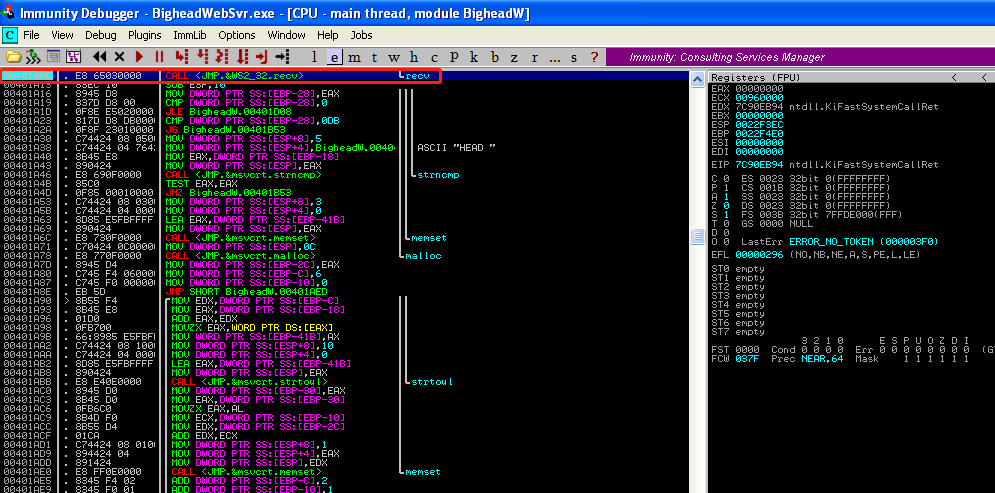Screen dimensions: 995x493
Task: Open breakpoints window with 'b' button
Action: pyautogui.click(x=495, y=57)
